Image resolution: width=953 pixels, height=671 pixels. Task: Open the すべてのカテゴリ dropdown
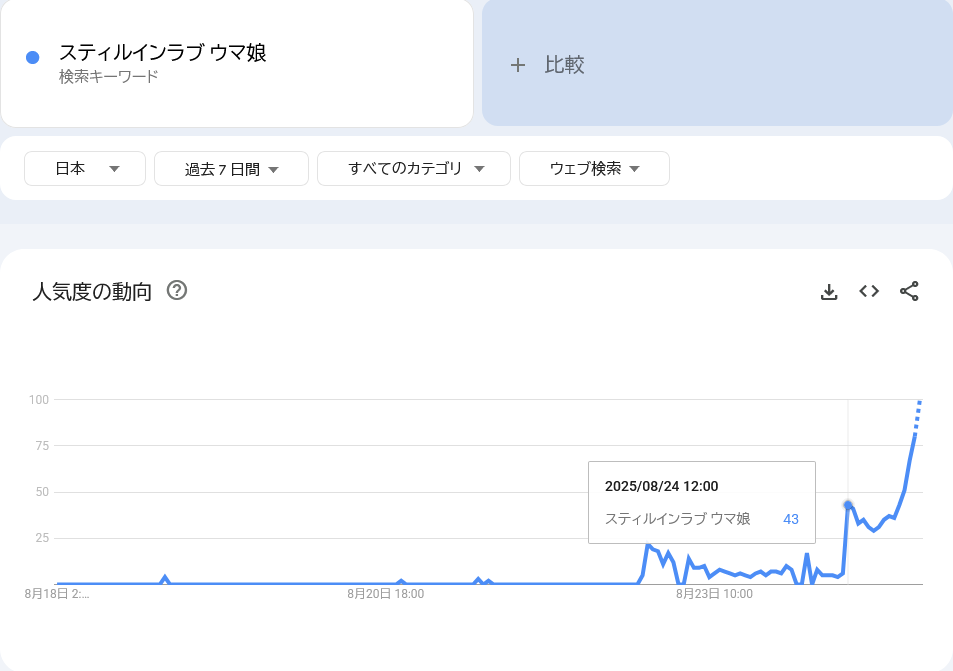pos(414,169)
